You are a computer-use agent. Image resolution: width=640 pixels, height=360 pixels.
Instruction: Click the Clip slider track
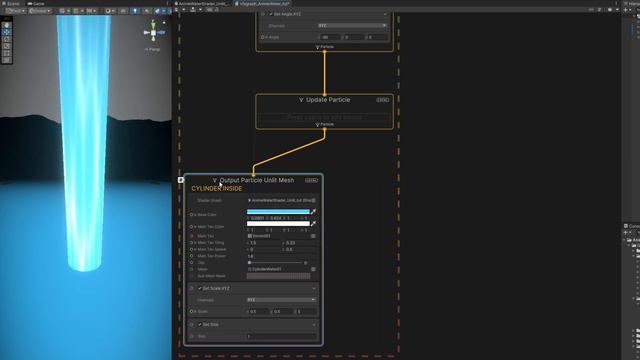click(277, 263)
